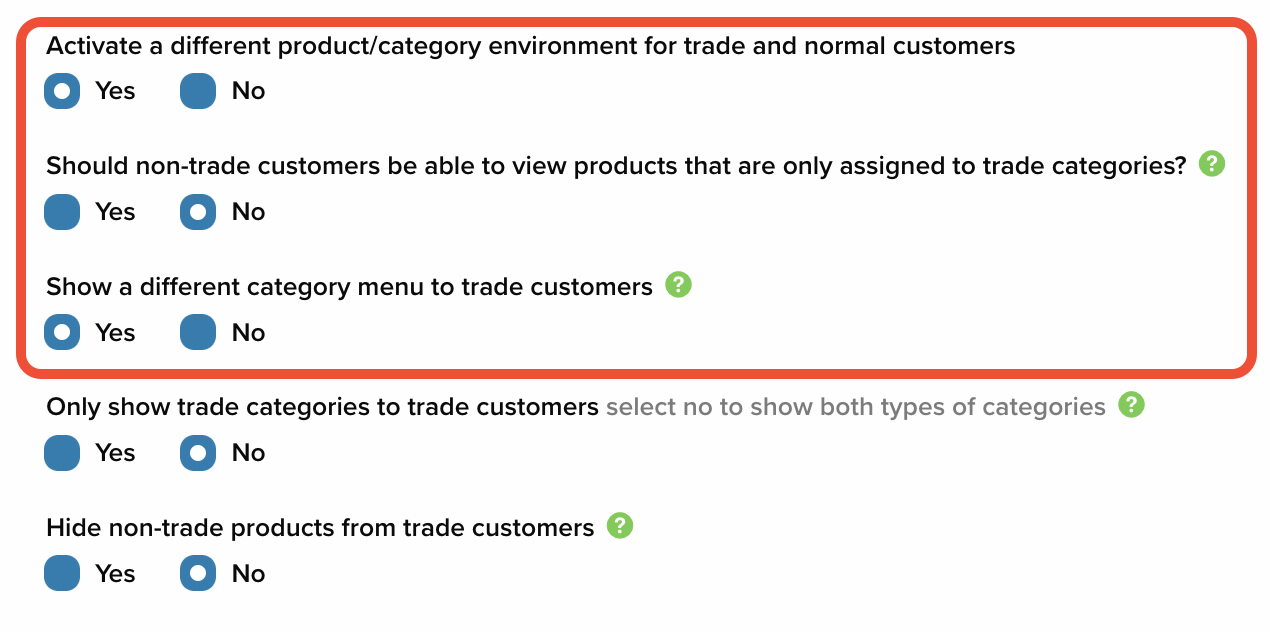
Task: Click help icon next to different category menu
Action: coord(679,285)
